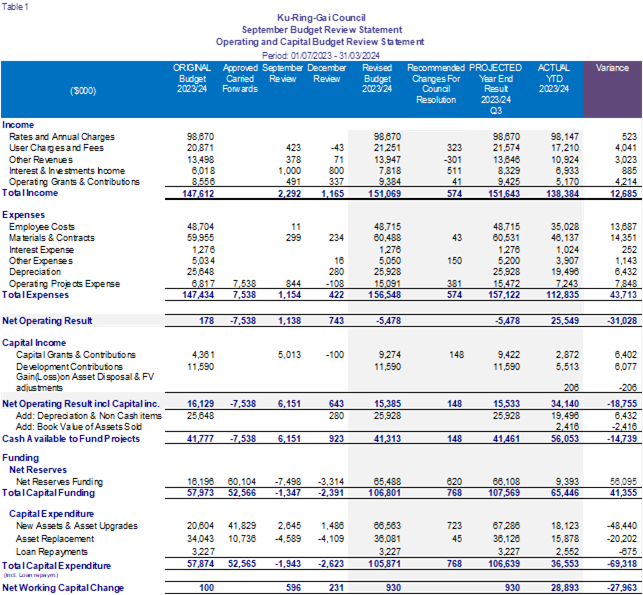
Task: Click 'Net Working Capital Change' row label
Action: 63,588
